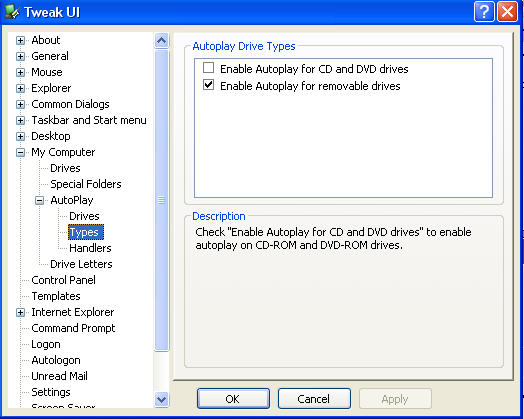Click the tree scrollbar up arrow

coord(162,41)
